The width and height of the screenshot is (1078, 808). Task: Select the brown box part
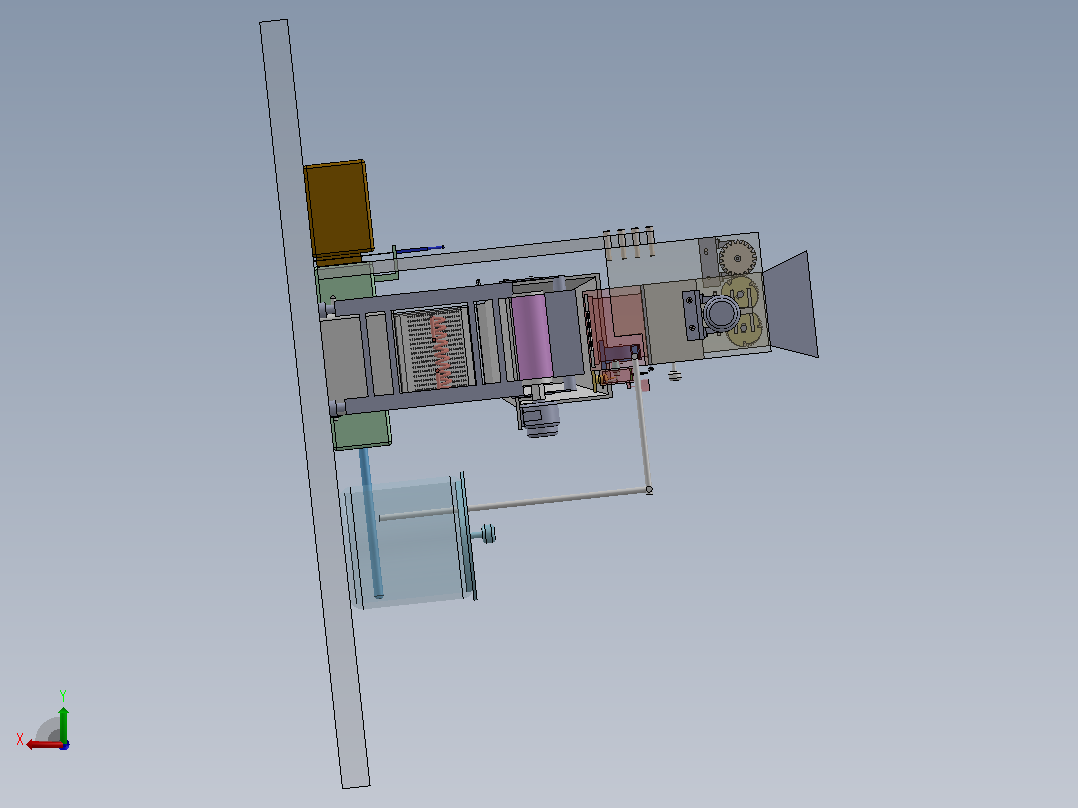coord(339,209)
